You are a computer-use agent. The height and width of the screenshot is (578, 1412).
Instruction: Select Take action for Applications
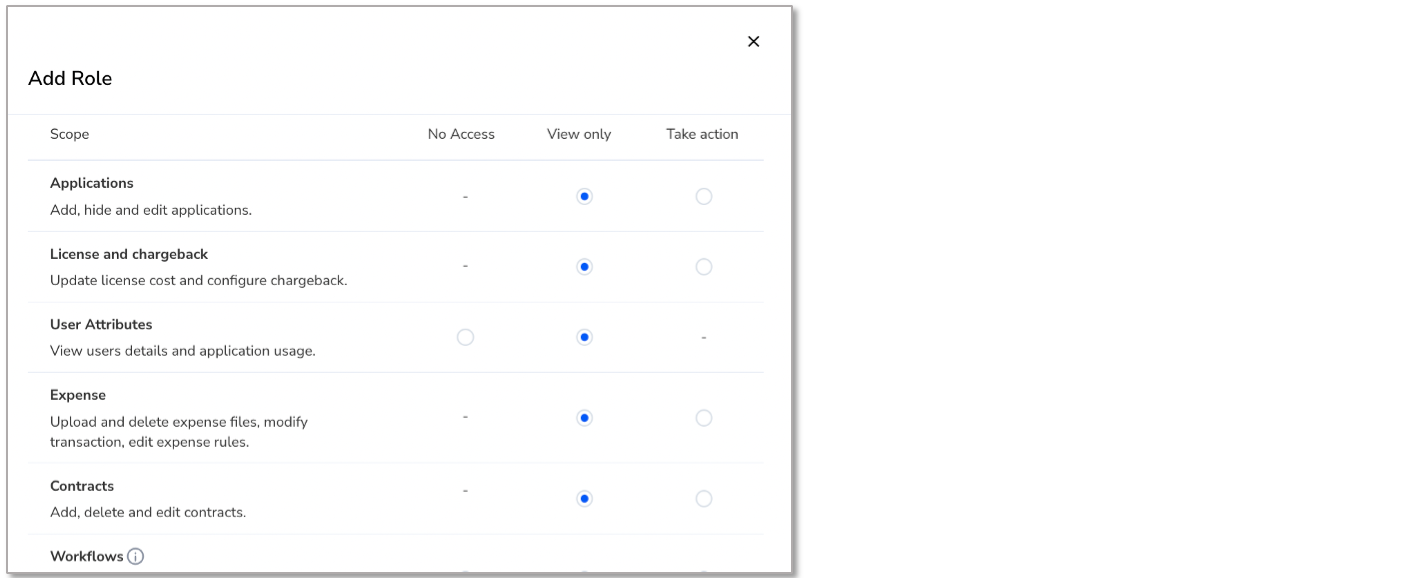tap(704, 197)
